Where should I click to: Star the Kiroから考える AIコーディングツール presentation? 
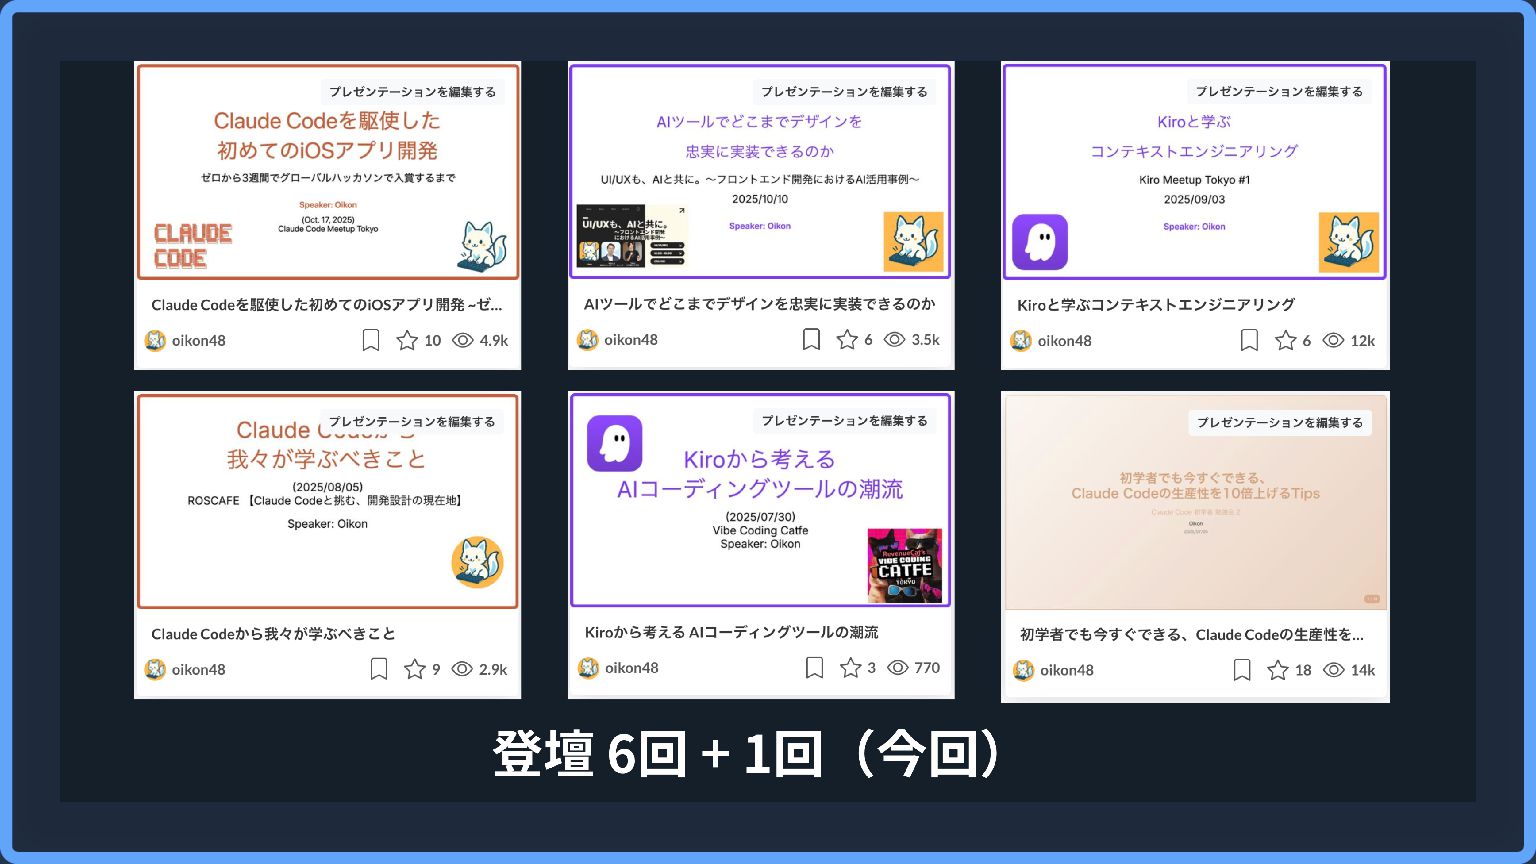(851, 668)
